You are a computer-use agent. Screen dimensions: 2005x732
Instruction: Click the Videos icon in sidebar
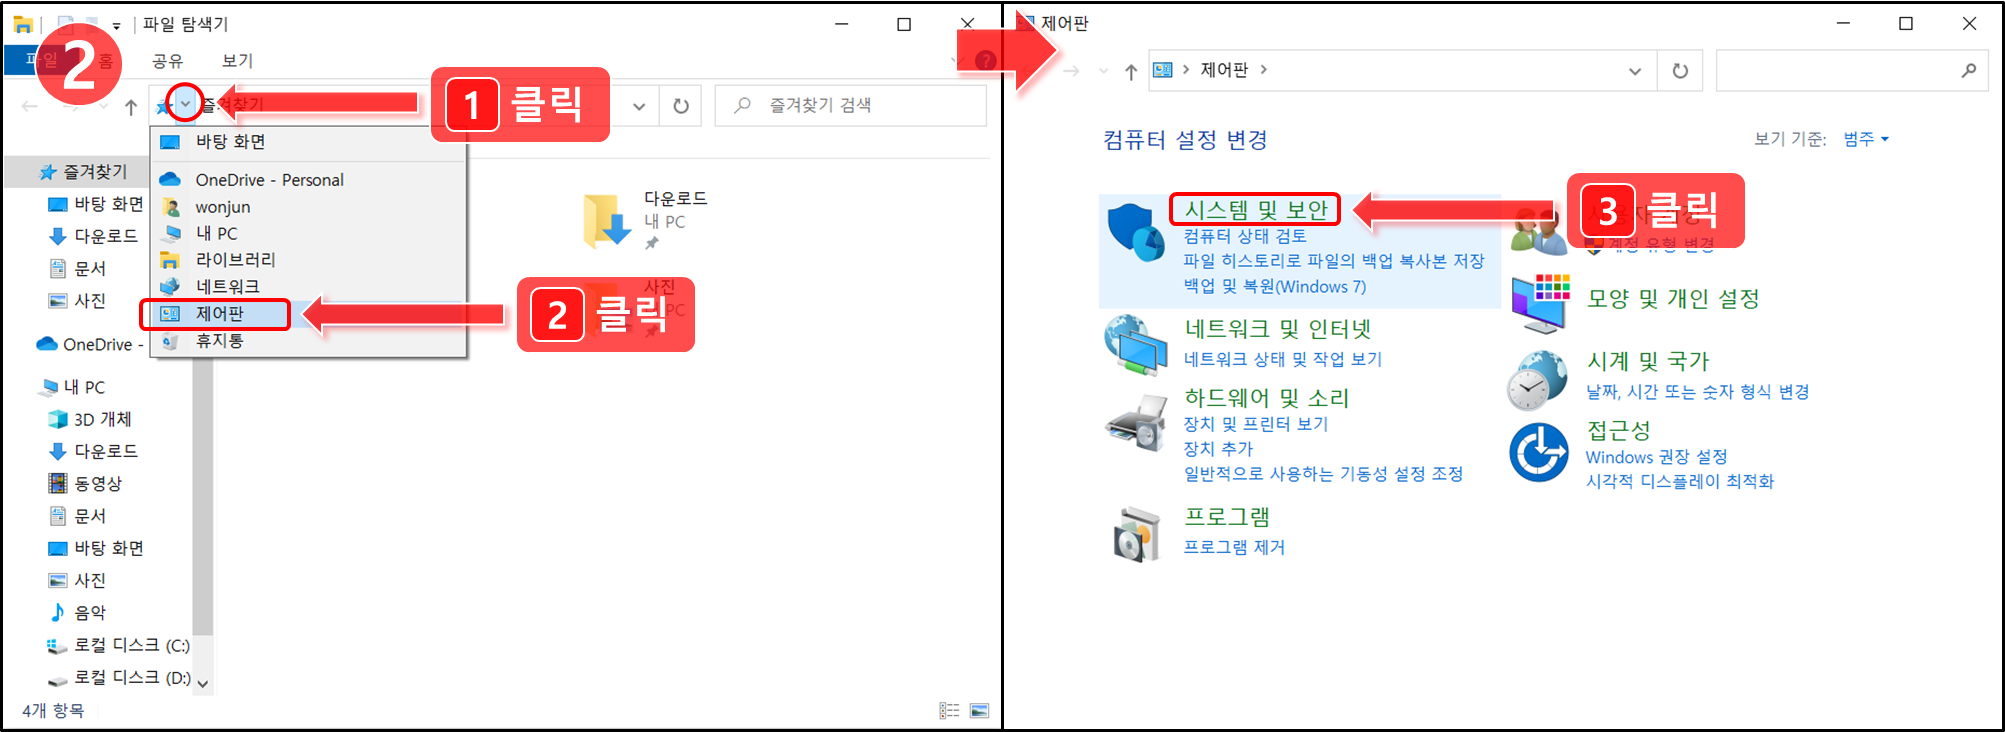point(58,483)
